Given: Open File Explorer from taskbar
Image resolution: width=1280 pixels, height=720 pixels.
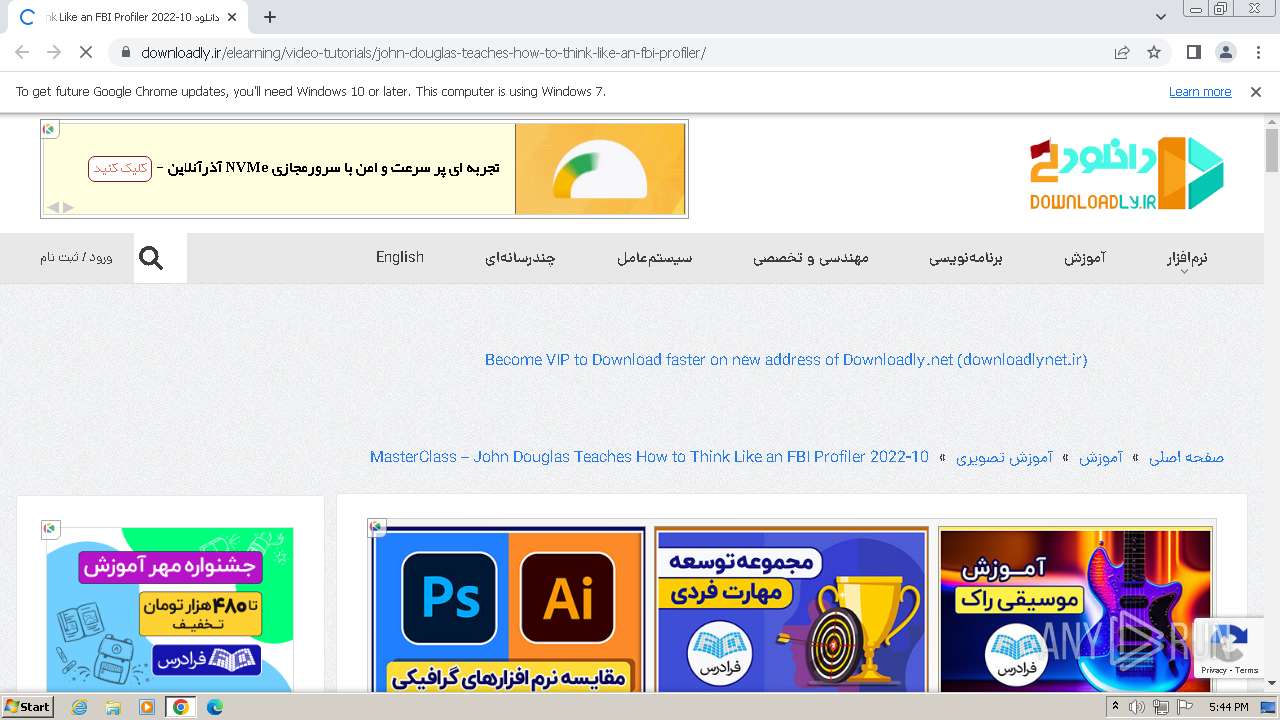Looking at the screenshot, I should (113, 707).
